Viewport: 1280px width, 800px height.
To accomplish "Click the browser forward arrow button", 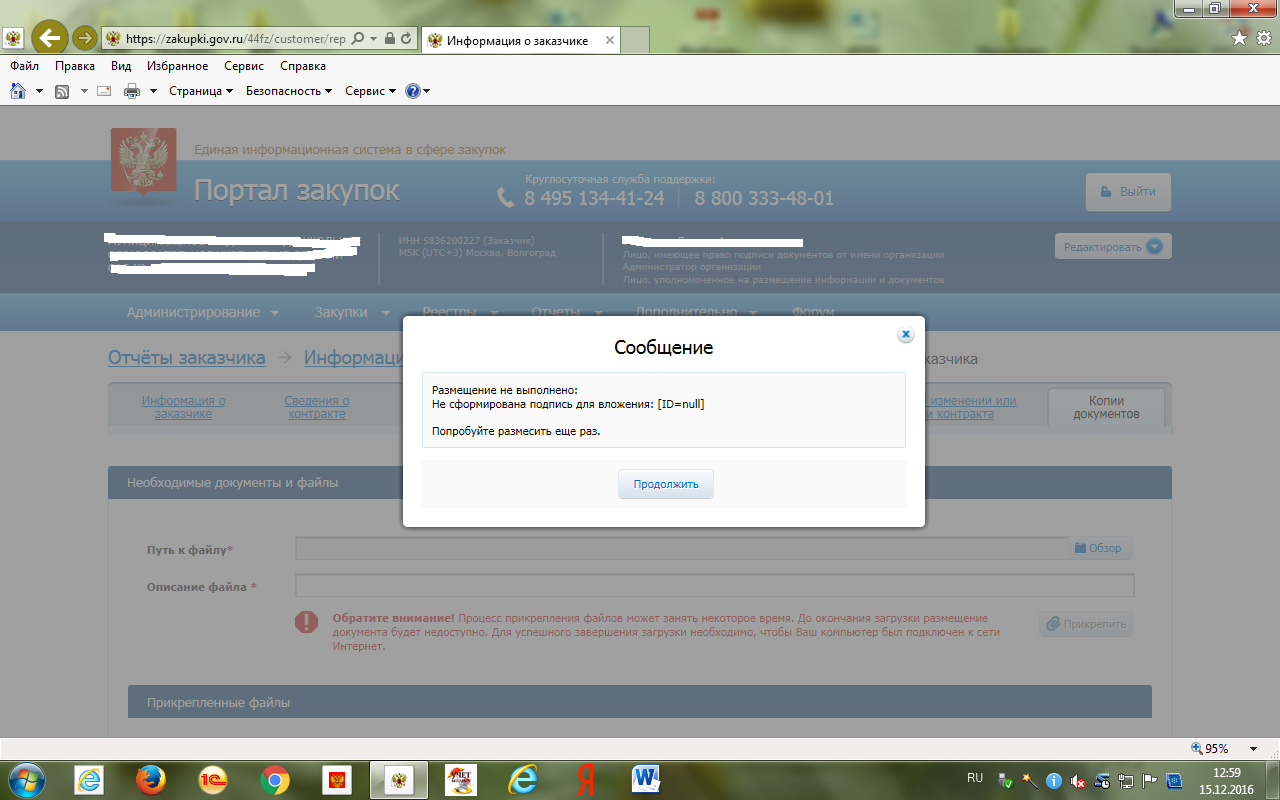I will 84,39.
